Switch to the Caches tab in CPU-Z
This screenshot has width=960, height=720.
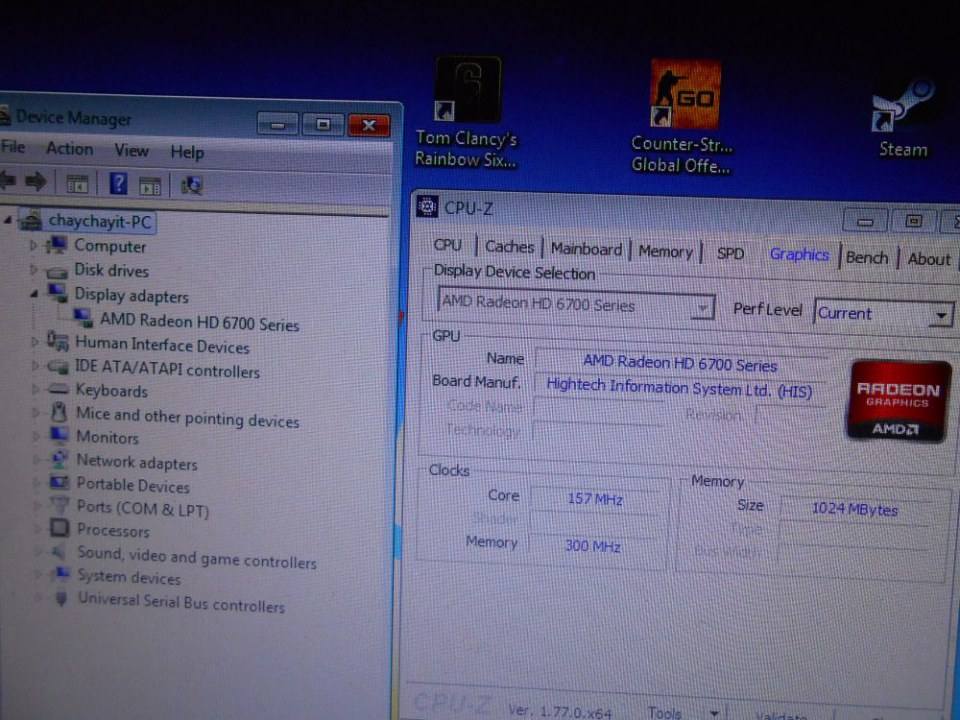click(x=509, y=247)
